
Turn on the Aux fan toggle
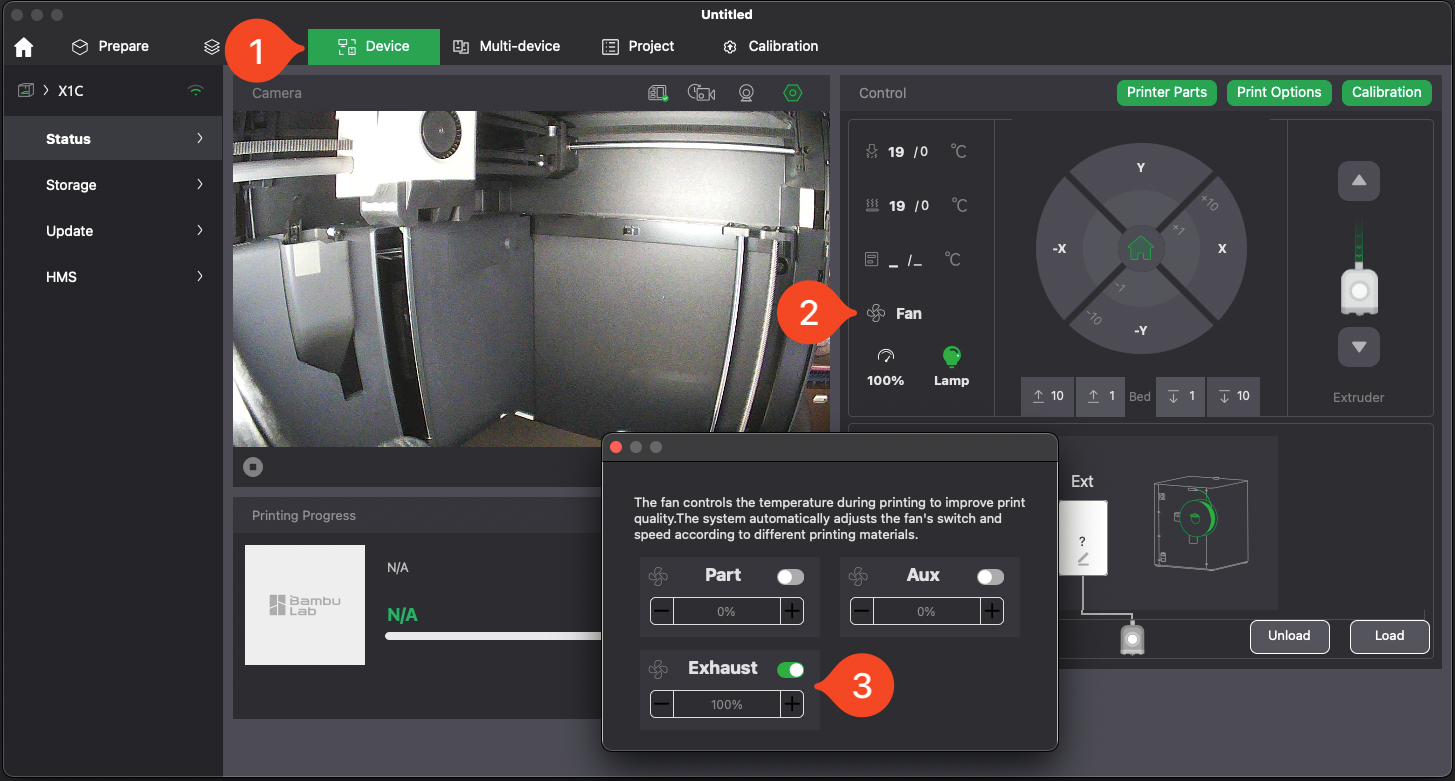[990, 576]
